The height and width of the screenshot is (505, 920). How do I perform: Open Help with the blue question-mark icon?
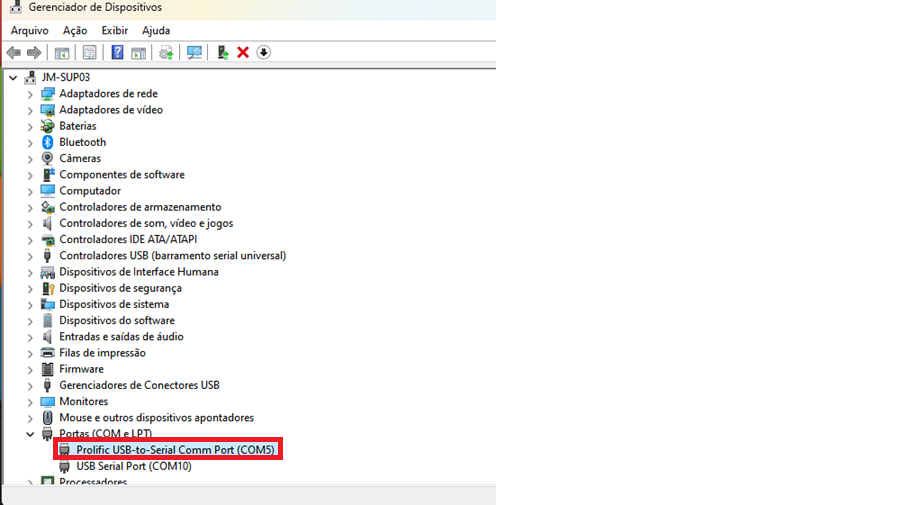(117, 53)
